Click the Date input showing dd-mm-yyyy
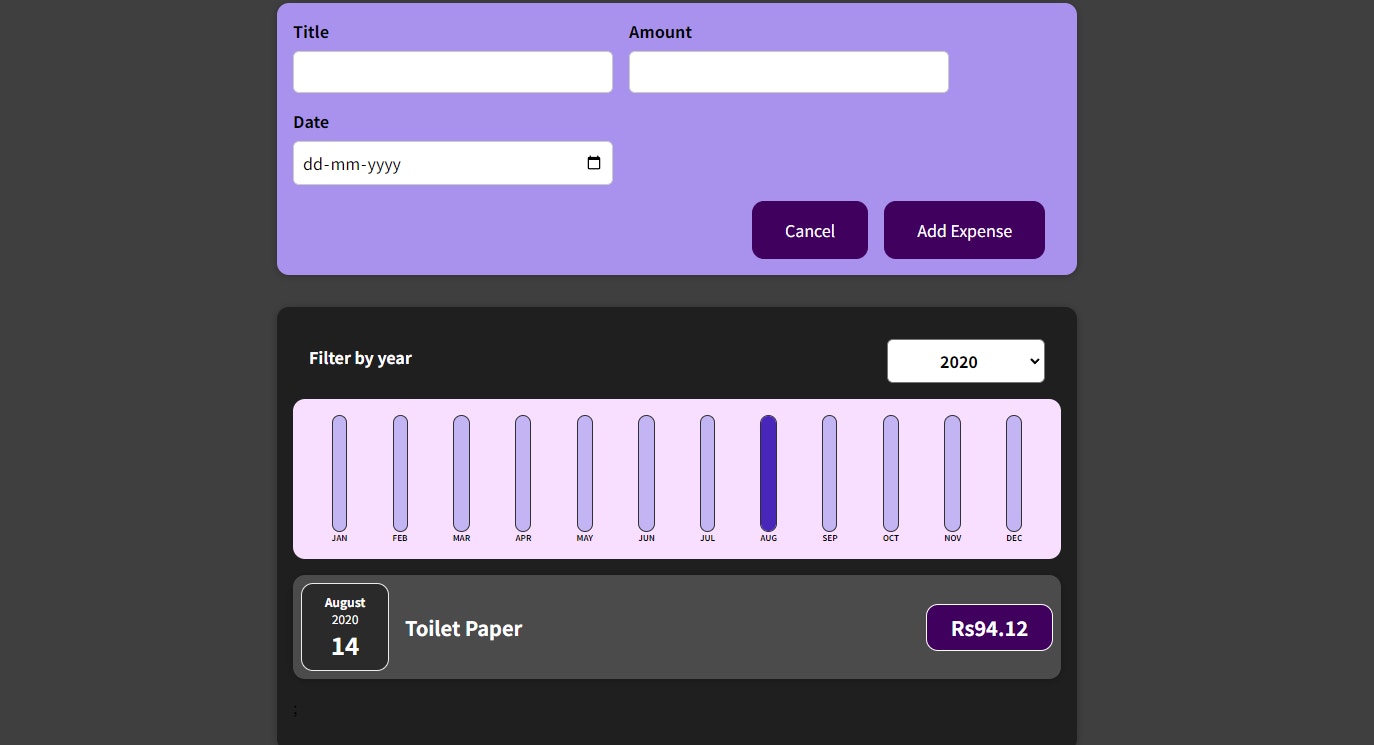This screenshot has height=745, width=1374. (453, 163)
